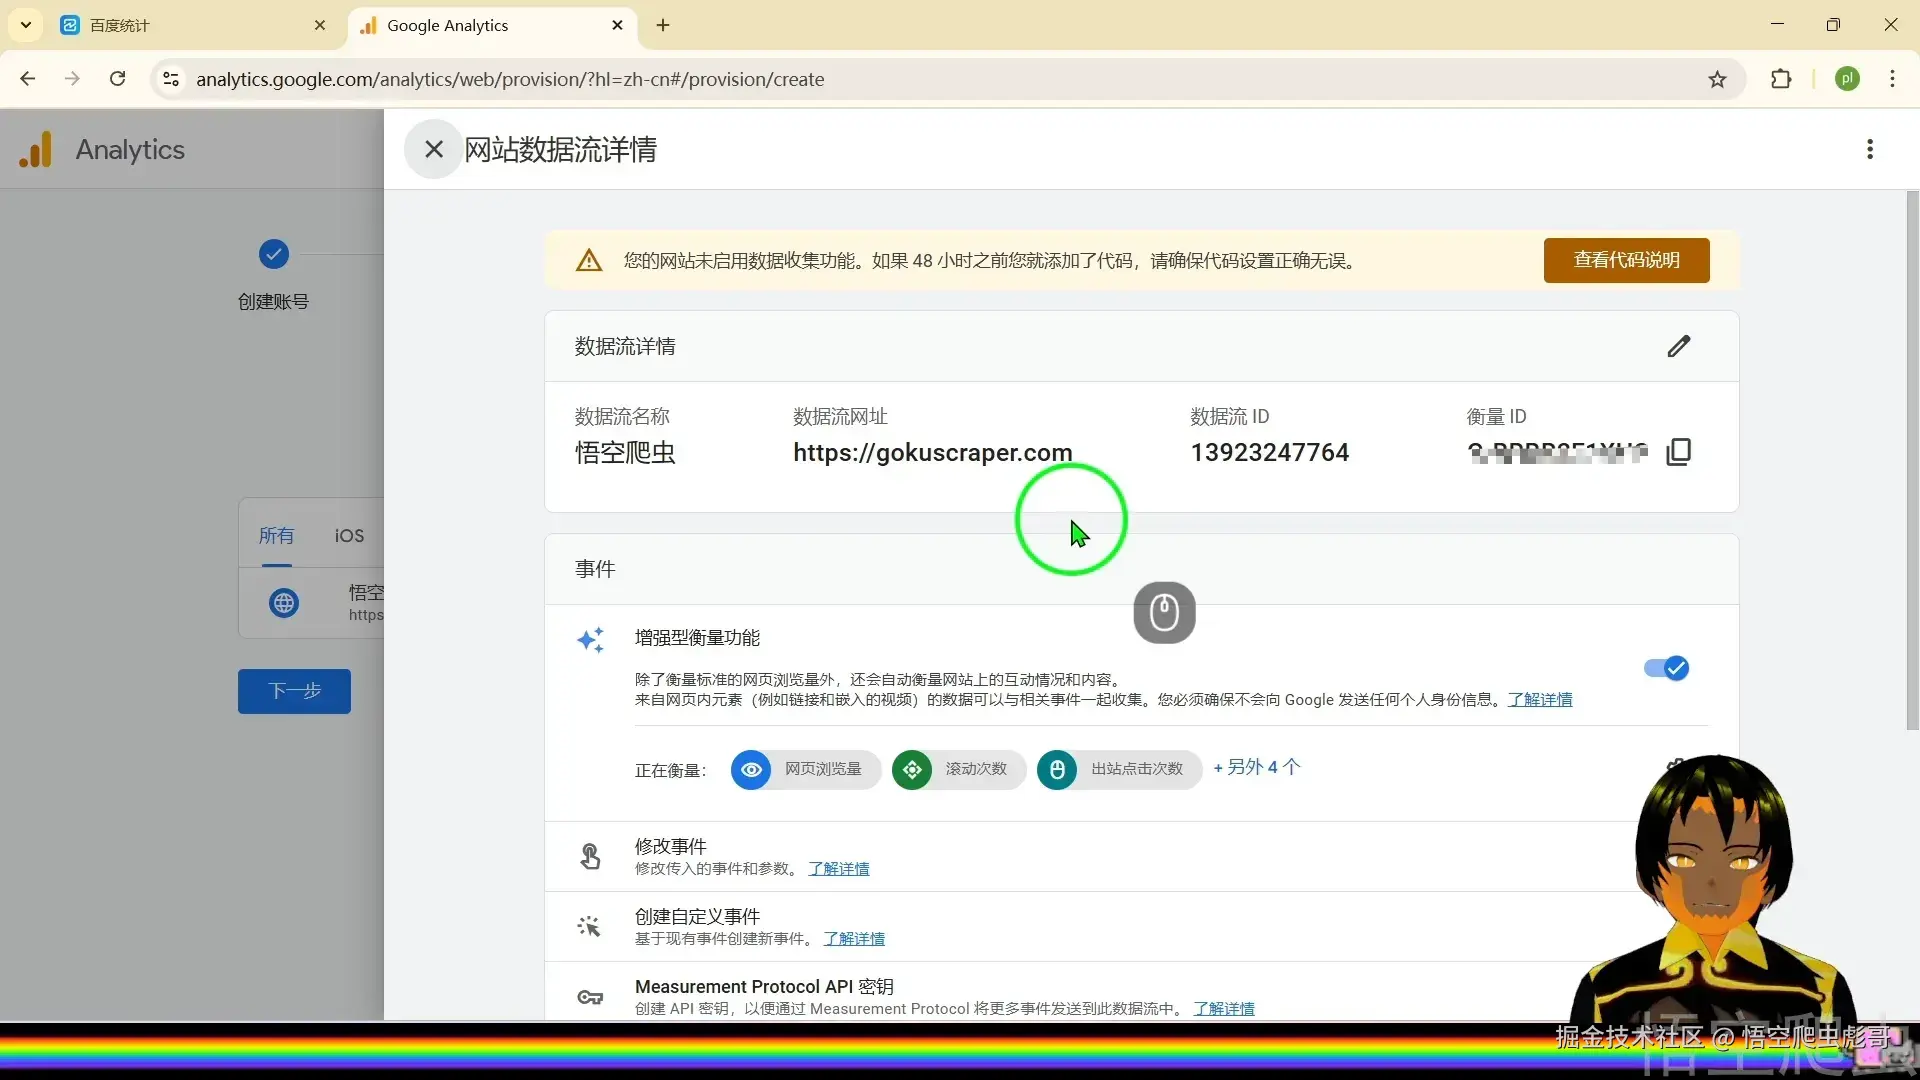Screen dimensions: 1920x1080
Task: Edit 数据流详情 using the pencil icon
Action: (x=1679, y=346)
